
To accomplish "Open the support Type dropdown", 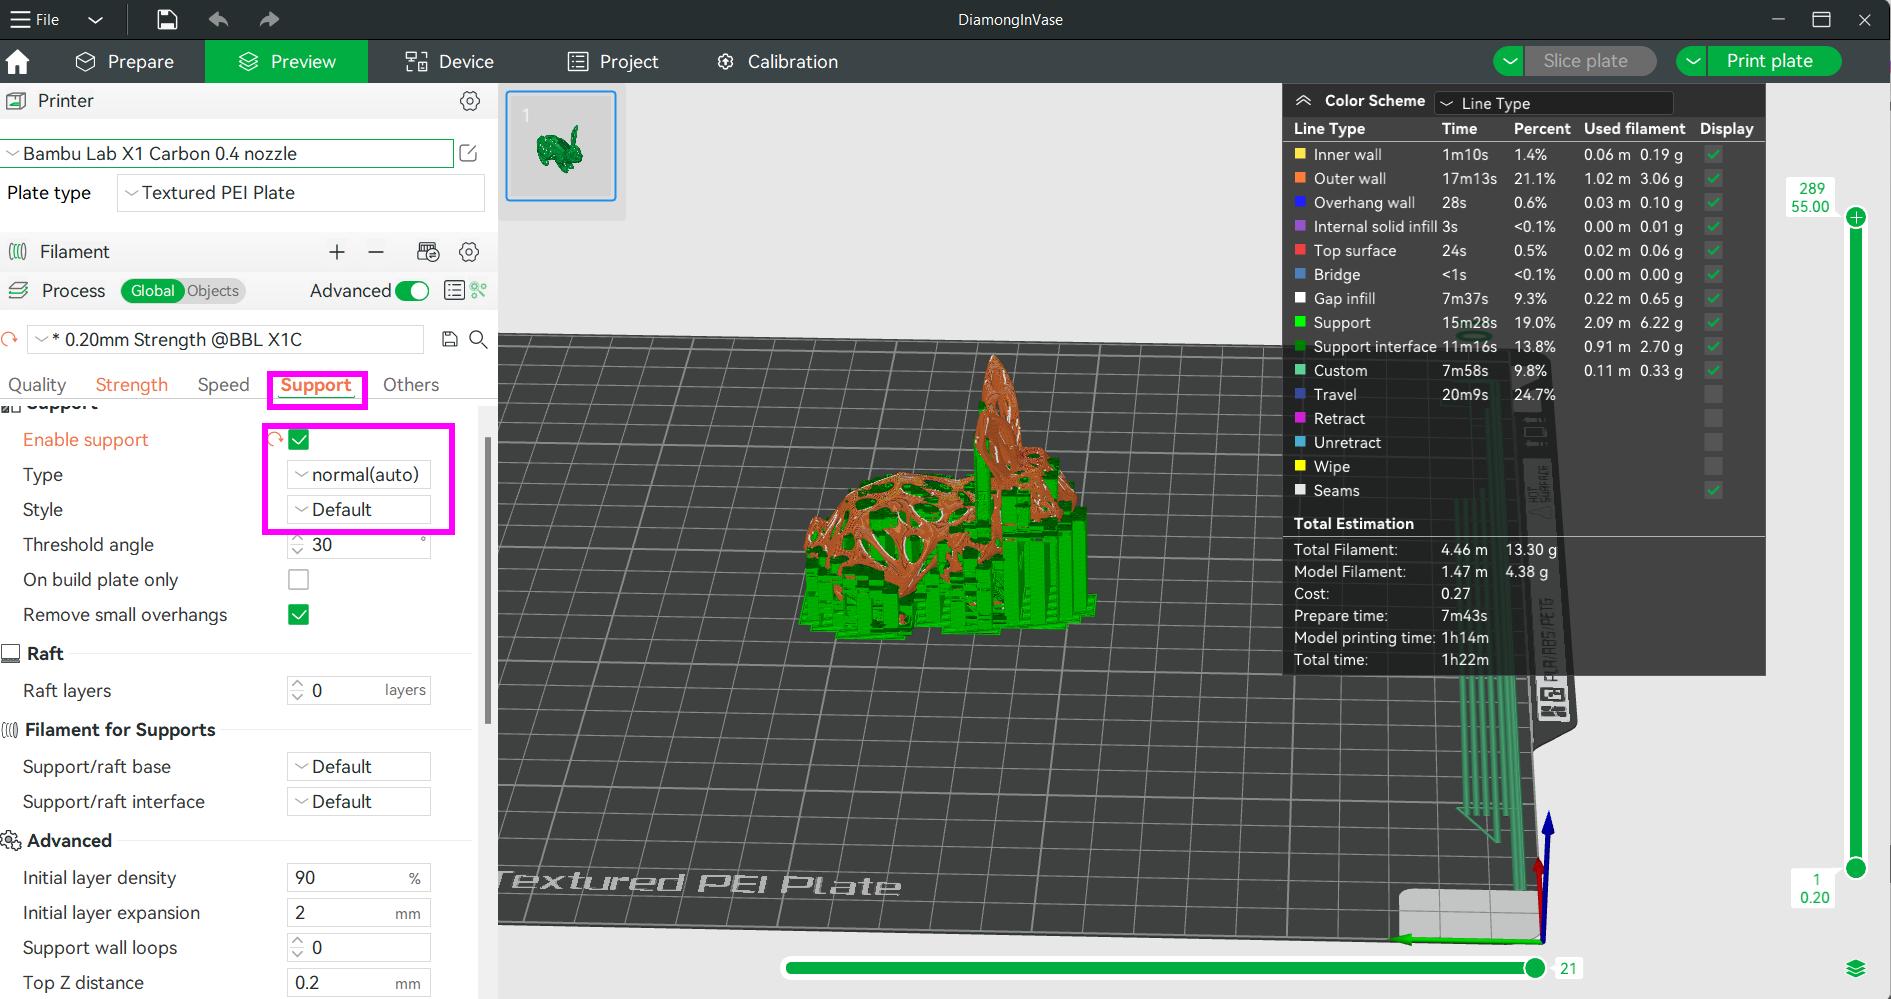I will pos(359,475).
